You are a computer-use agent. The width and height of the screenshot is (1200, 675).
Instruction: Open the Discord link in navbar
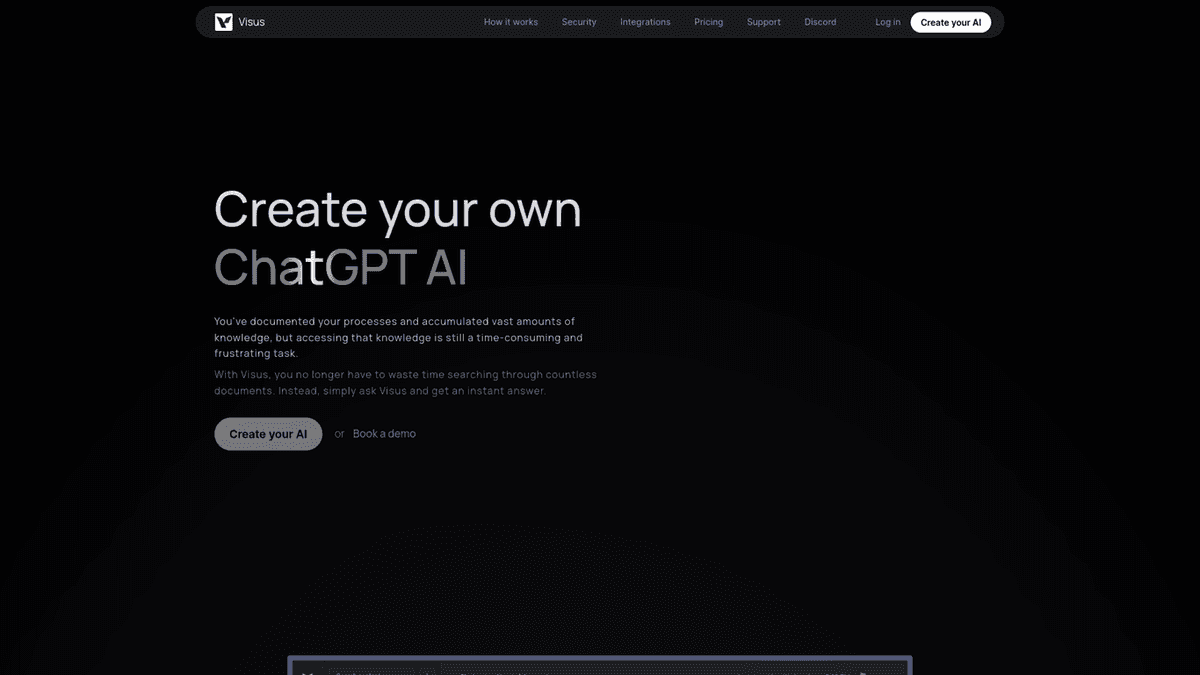point(820,22)
